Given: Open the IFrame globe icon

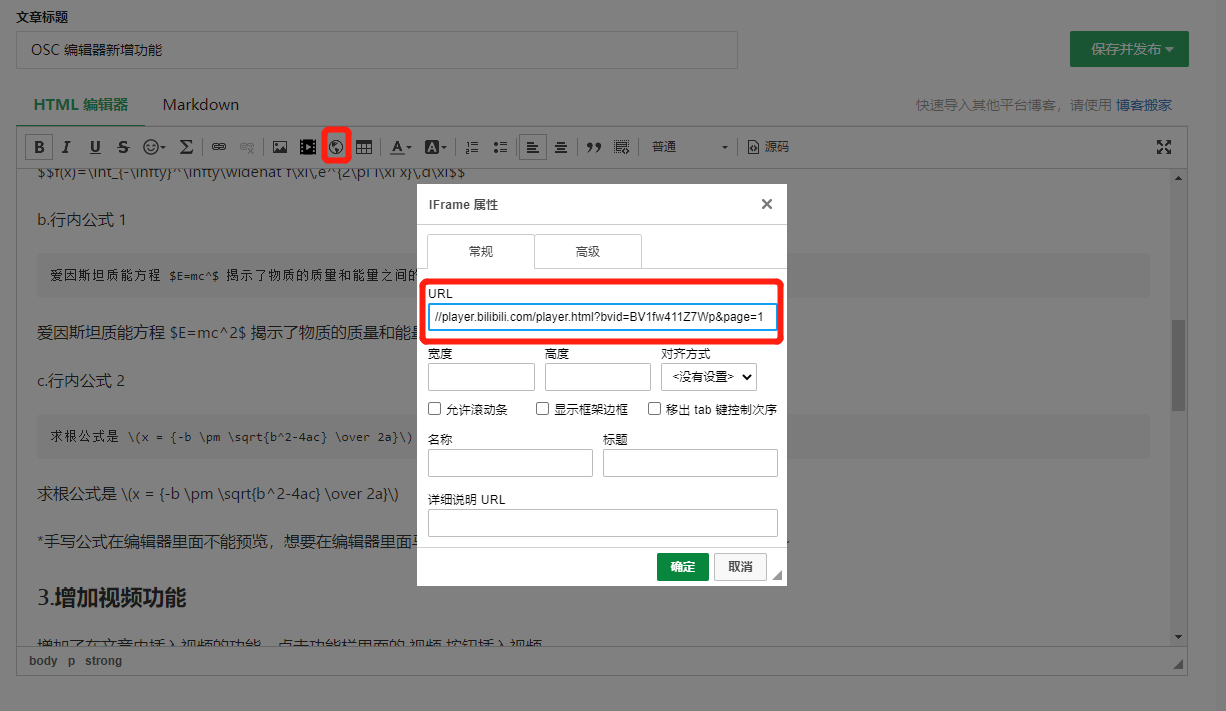Looking at the screenshot, I should (x=336, y=147).
